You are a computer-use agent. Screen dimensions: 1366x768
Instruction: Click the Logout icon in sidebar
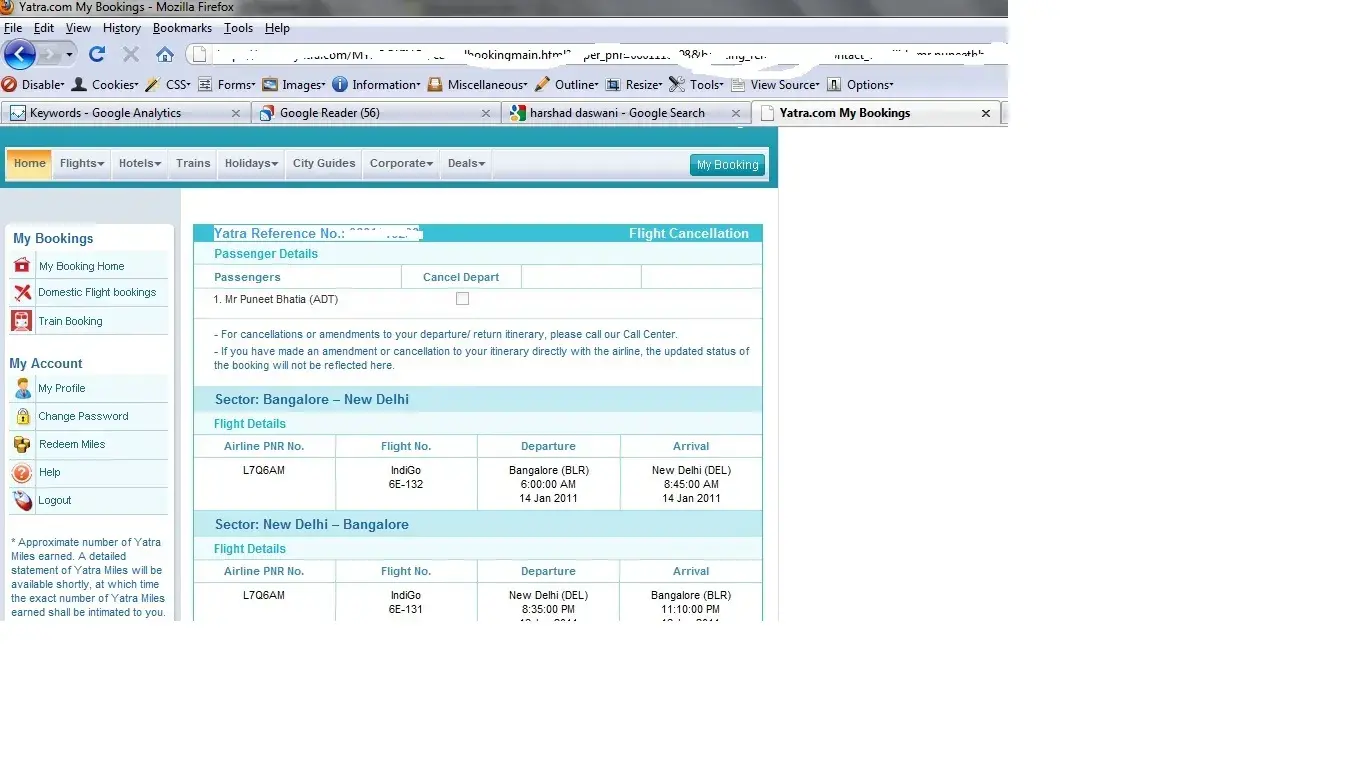pos(22,500)
